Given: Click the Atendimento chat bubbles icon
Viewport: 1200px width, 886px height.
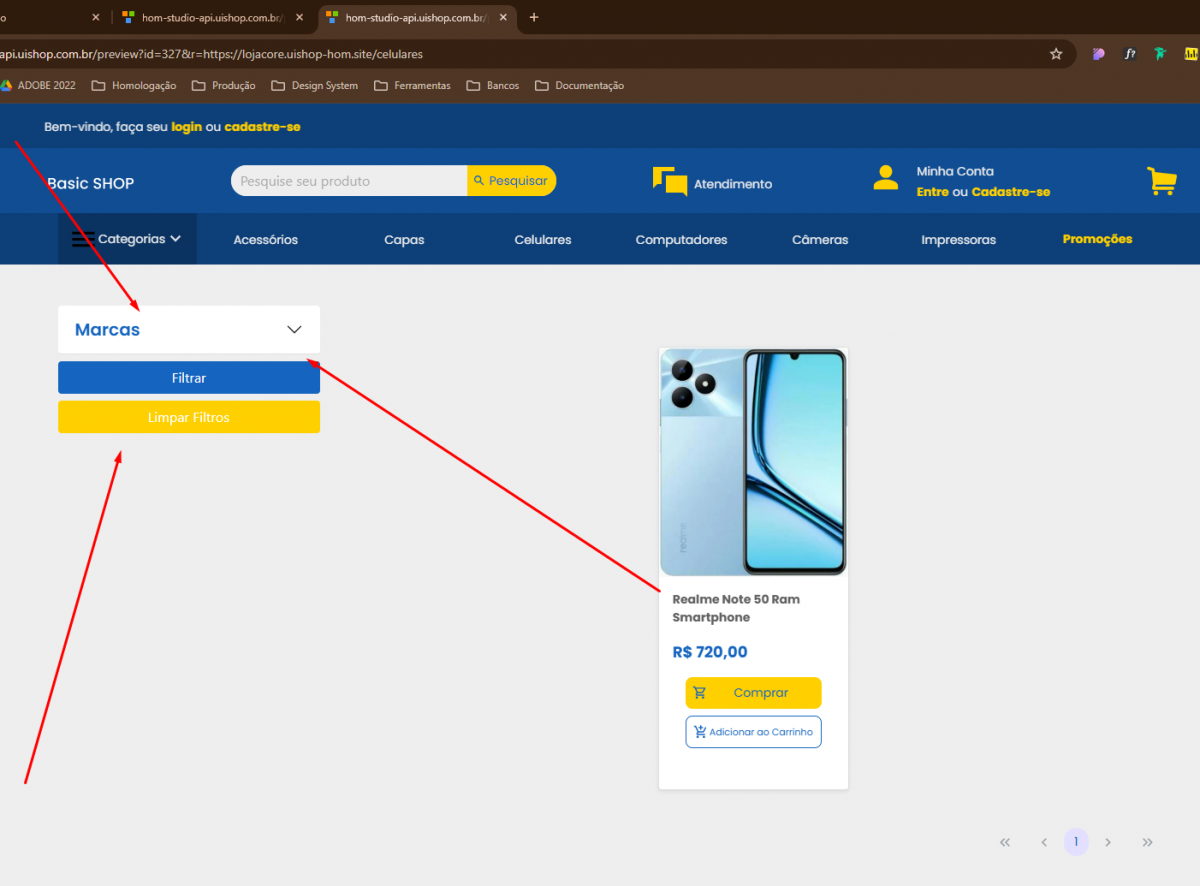Looking at the screenshot, I should (669, 182).
